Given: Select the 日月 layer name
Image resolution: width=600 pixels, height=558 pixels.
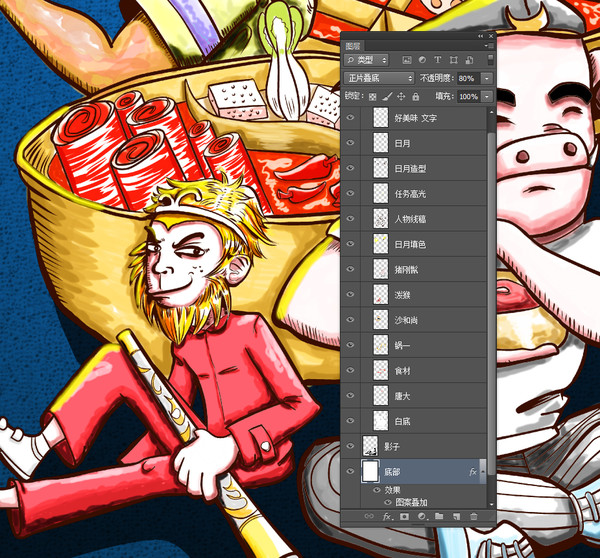Looking at the screenshot, I should pos(402,144).
